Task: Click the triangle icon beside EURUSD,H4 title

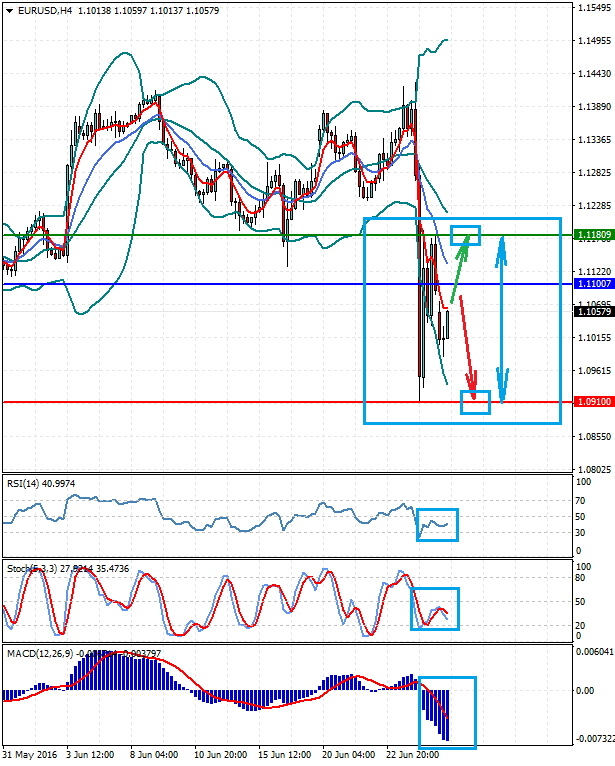Action: click(9, 10)
